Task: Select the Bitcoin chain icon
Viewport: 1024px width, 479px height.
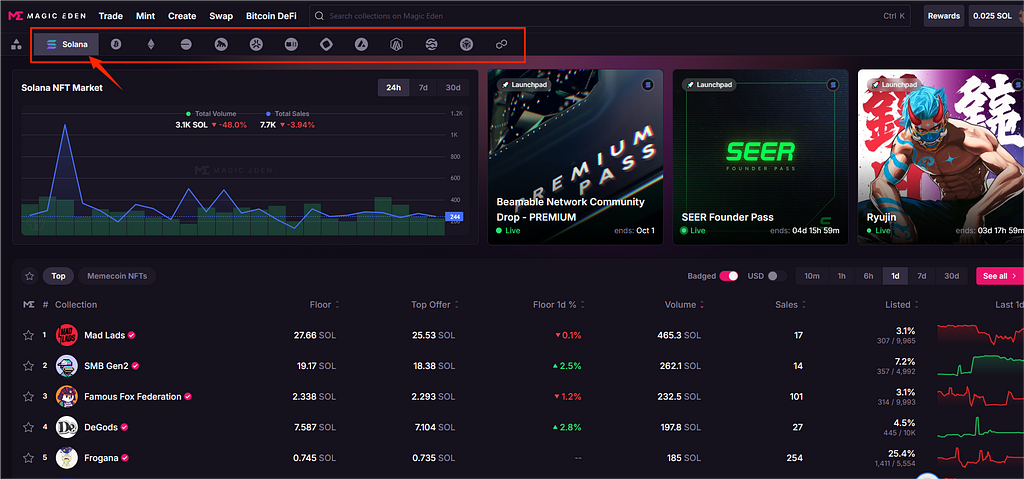Action: click(x=116, y=44)
